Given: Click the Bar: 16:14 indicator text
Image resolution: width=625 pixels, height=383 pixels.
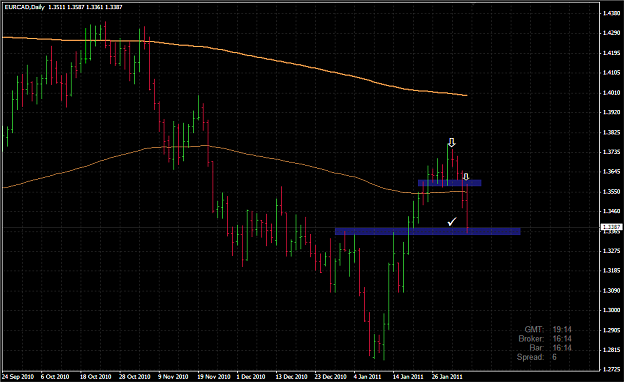Looking at the screenshot, I should (550, 348).
